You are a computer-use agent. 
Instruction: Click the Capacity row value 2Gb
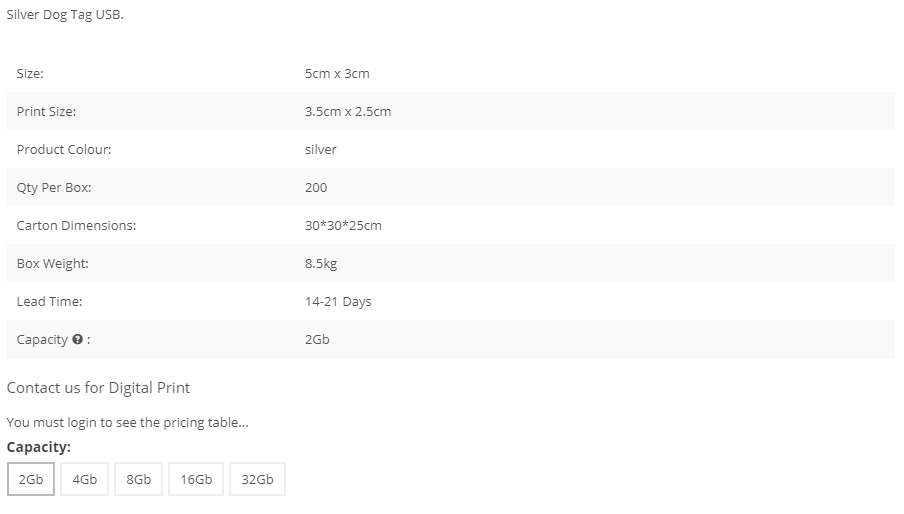(317, 340)
